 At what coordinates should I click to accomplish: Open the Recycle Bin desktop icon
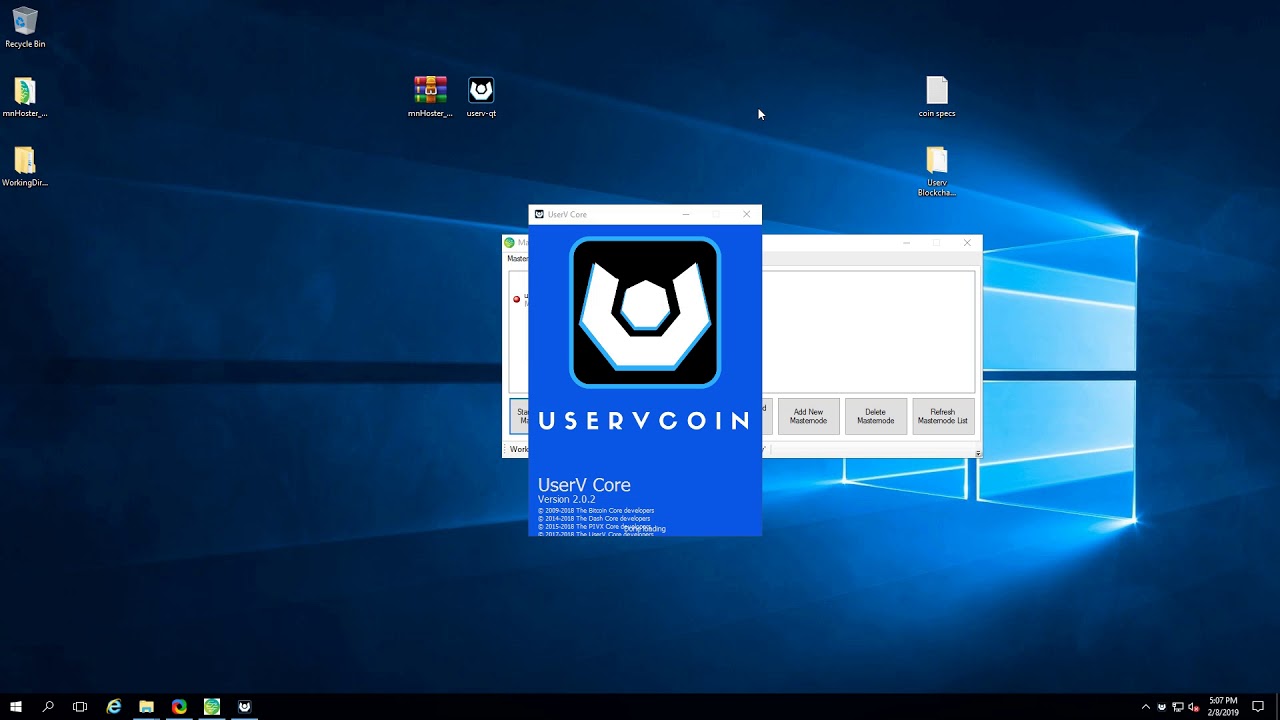(25, 28)
